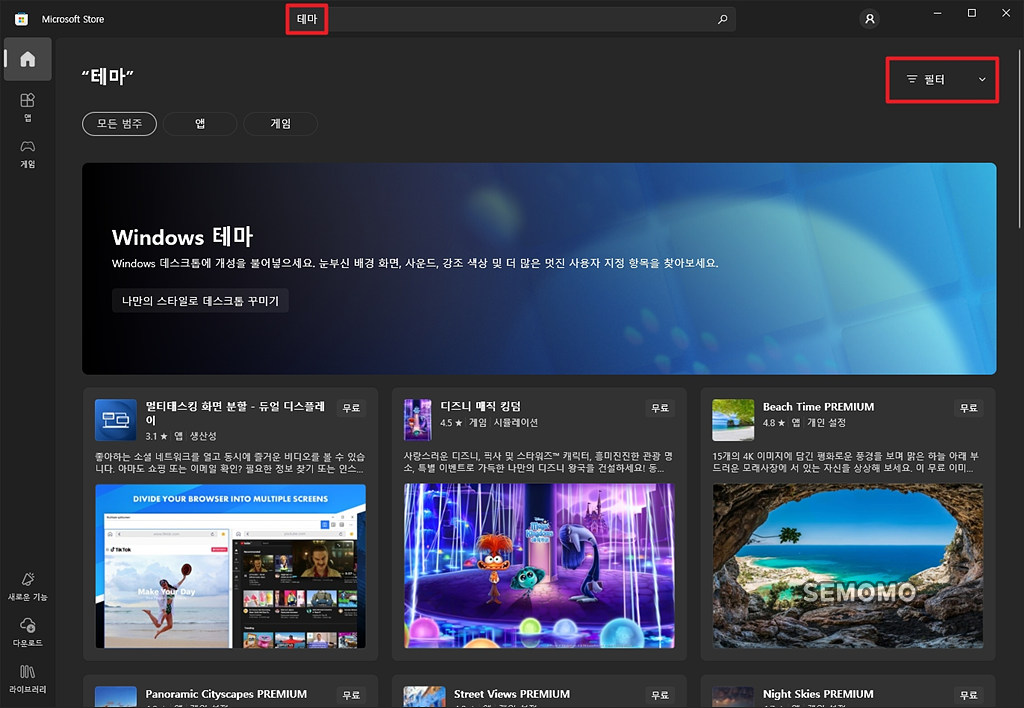The height and width of the screenshot is (708, 1024).
Task: Open the divided browser screenshot thumbnail
Action: coord(231,566)
